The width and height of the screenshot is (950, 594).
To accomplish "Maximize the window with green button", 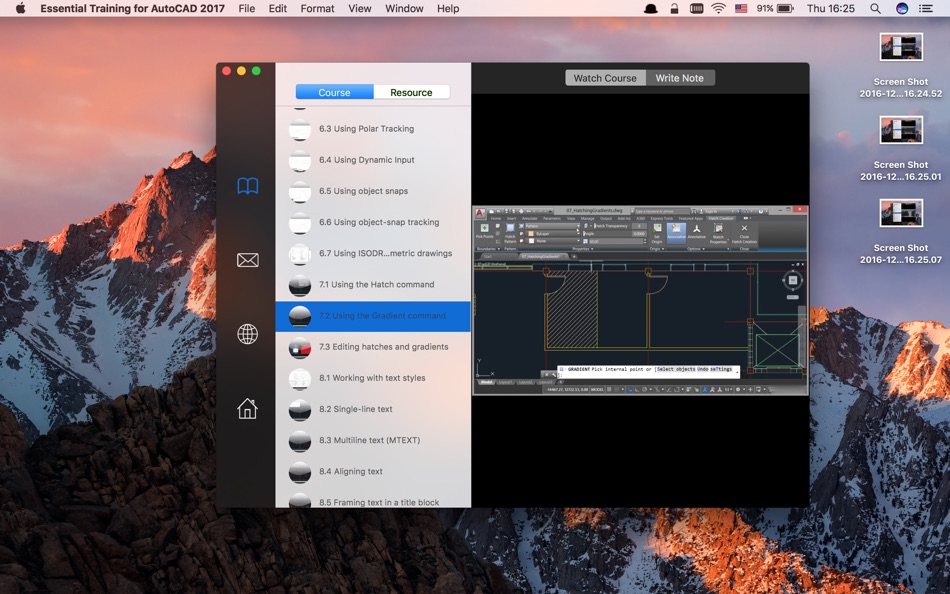I will 256,71.
